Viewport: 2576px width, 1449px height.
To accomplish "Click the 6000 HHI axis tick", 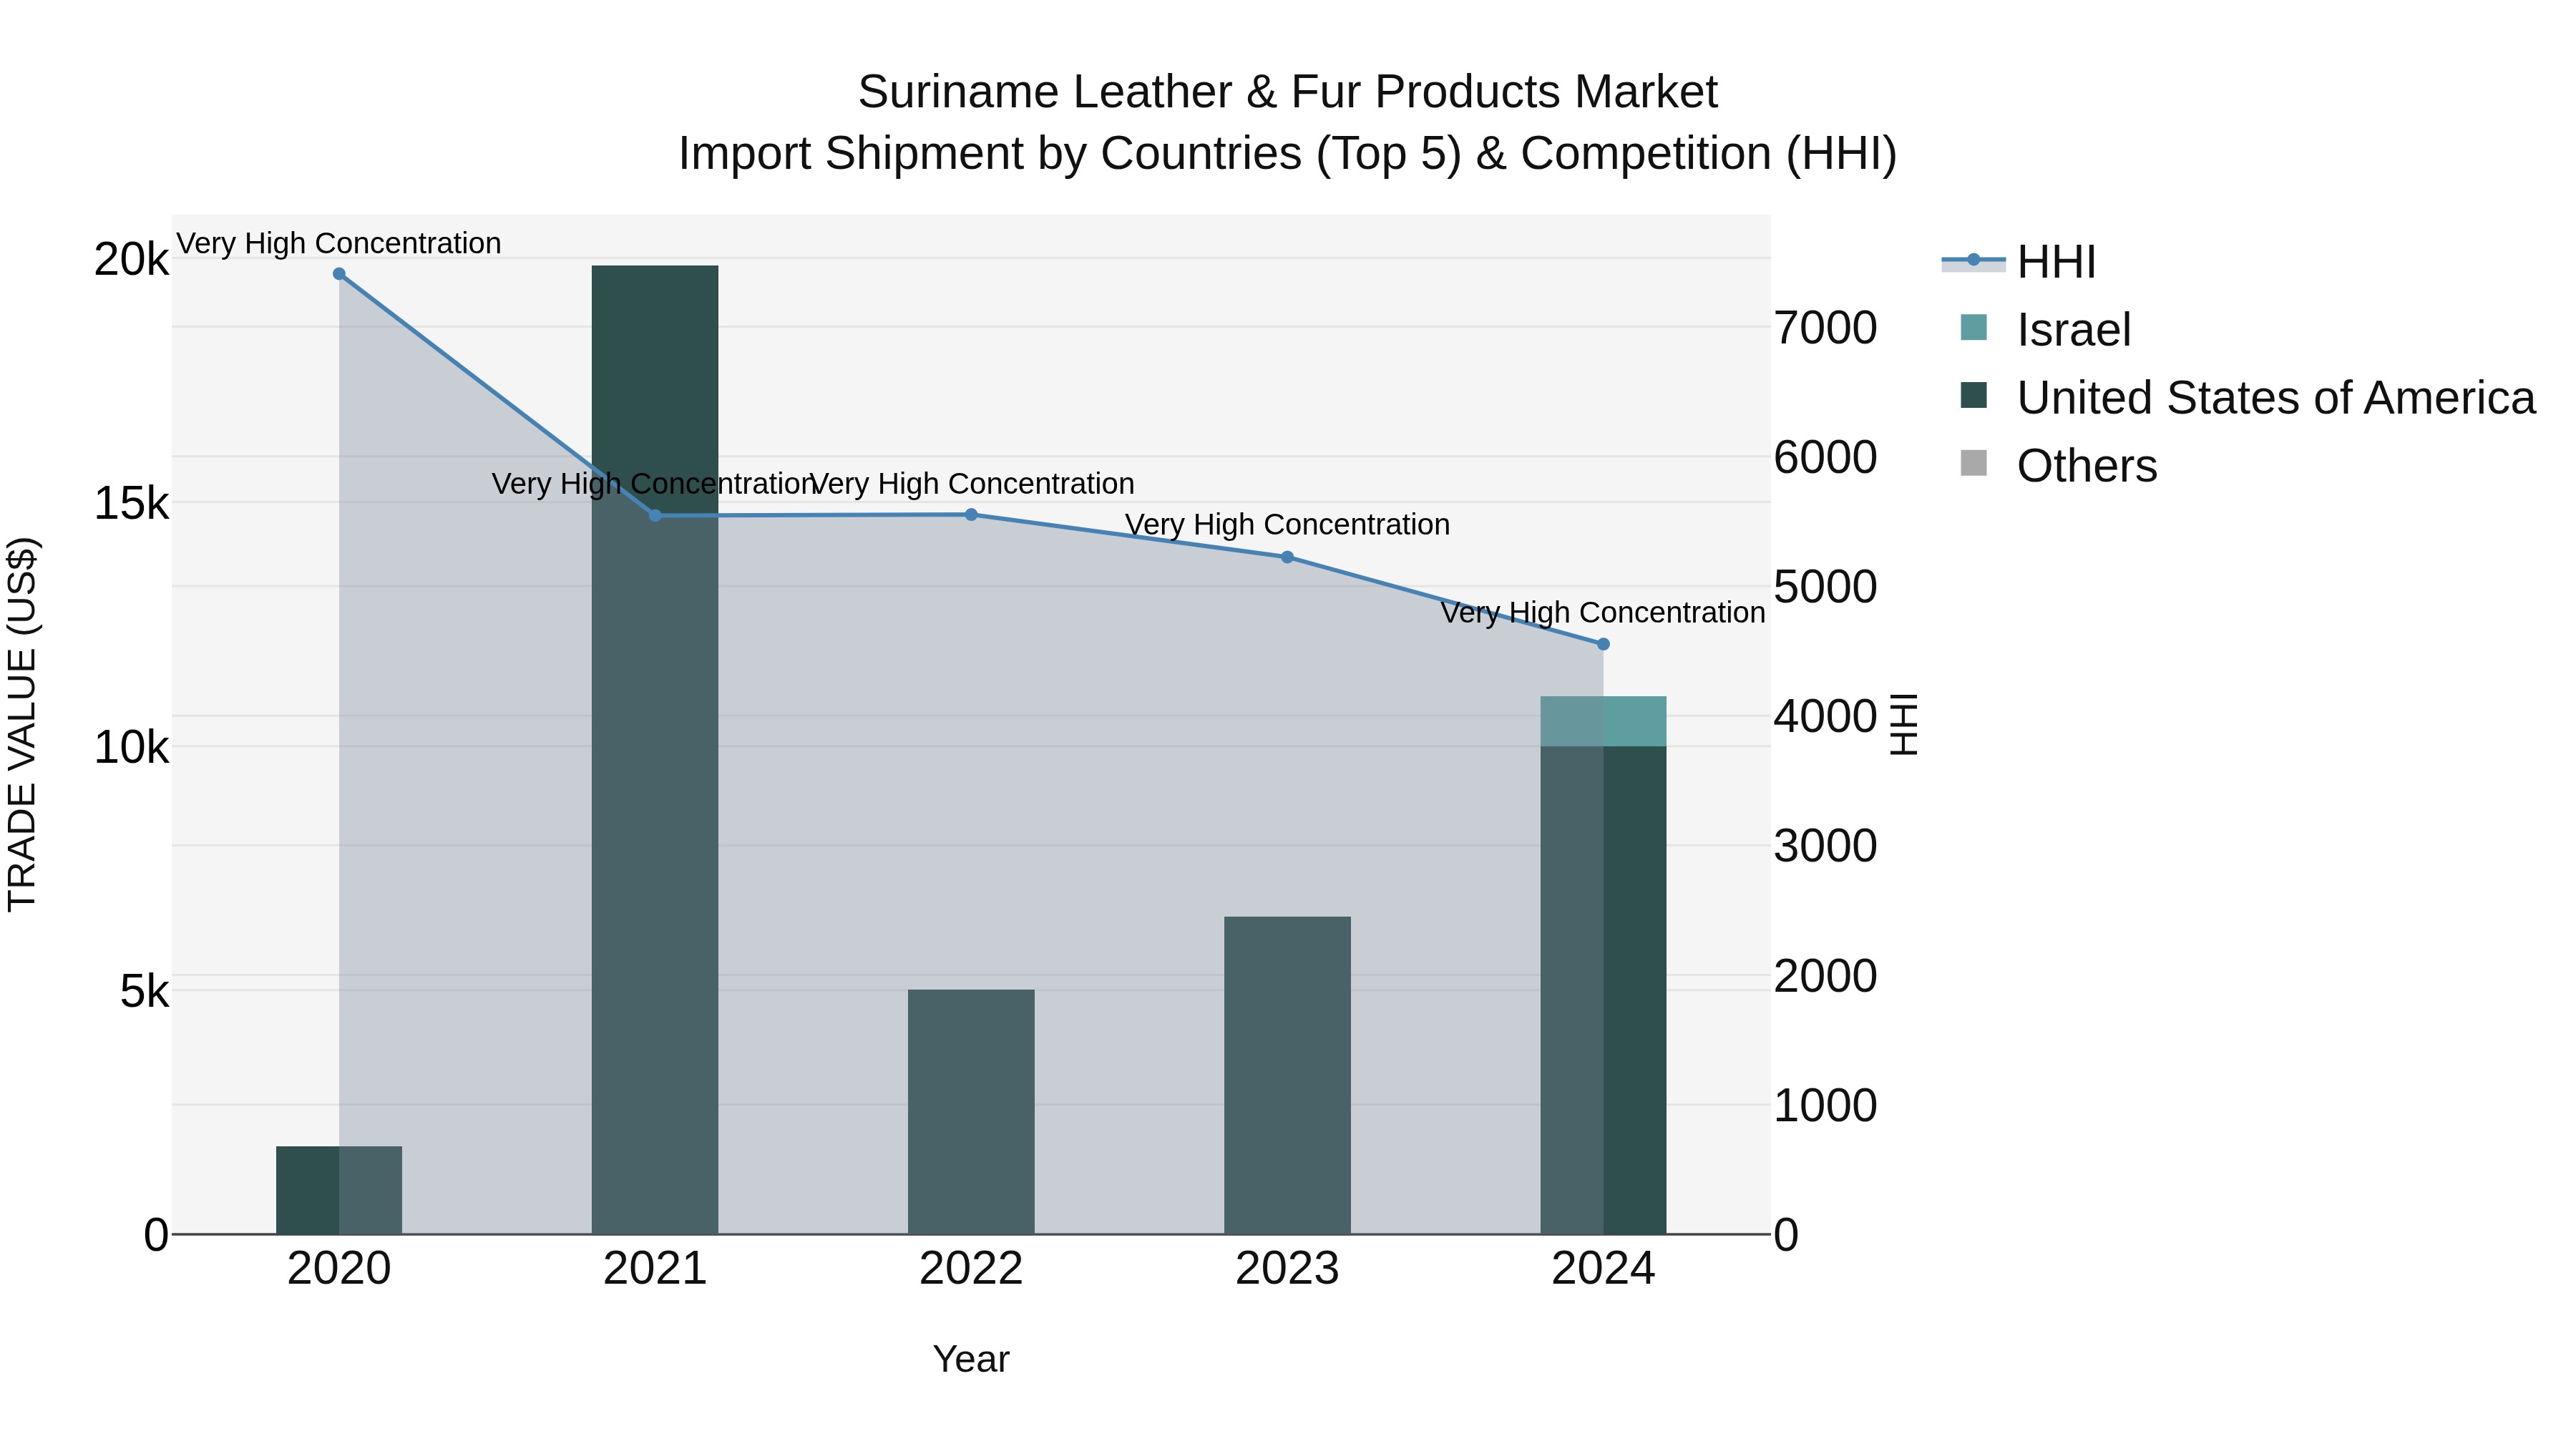I will click(x=1825, y=457).
